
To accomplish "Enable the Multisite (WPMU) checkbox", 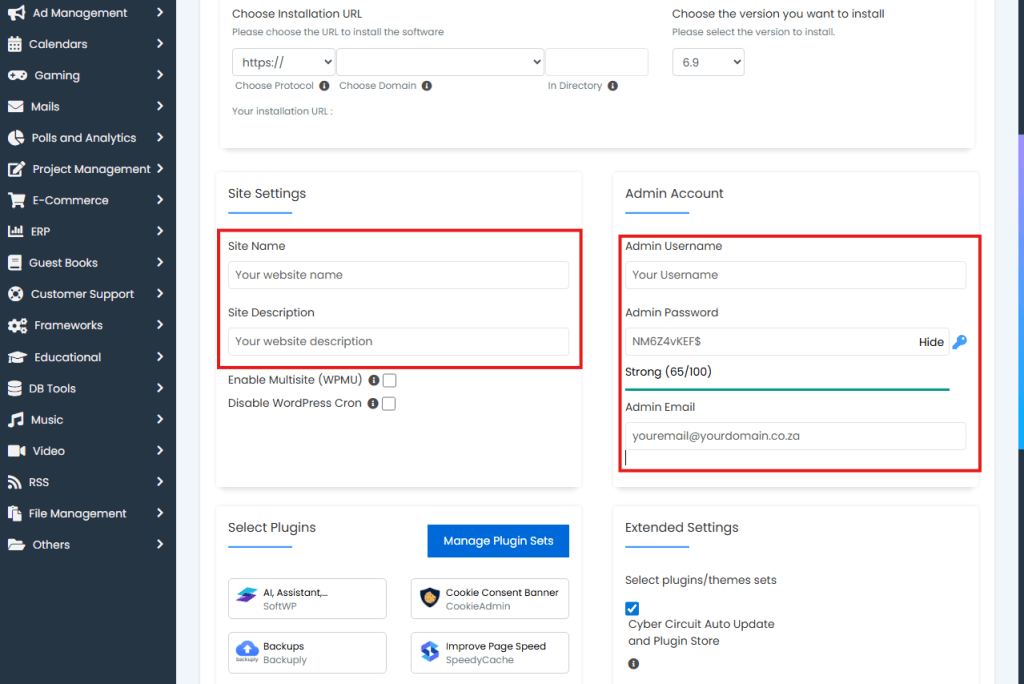I will click(x=390, y=380).
